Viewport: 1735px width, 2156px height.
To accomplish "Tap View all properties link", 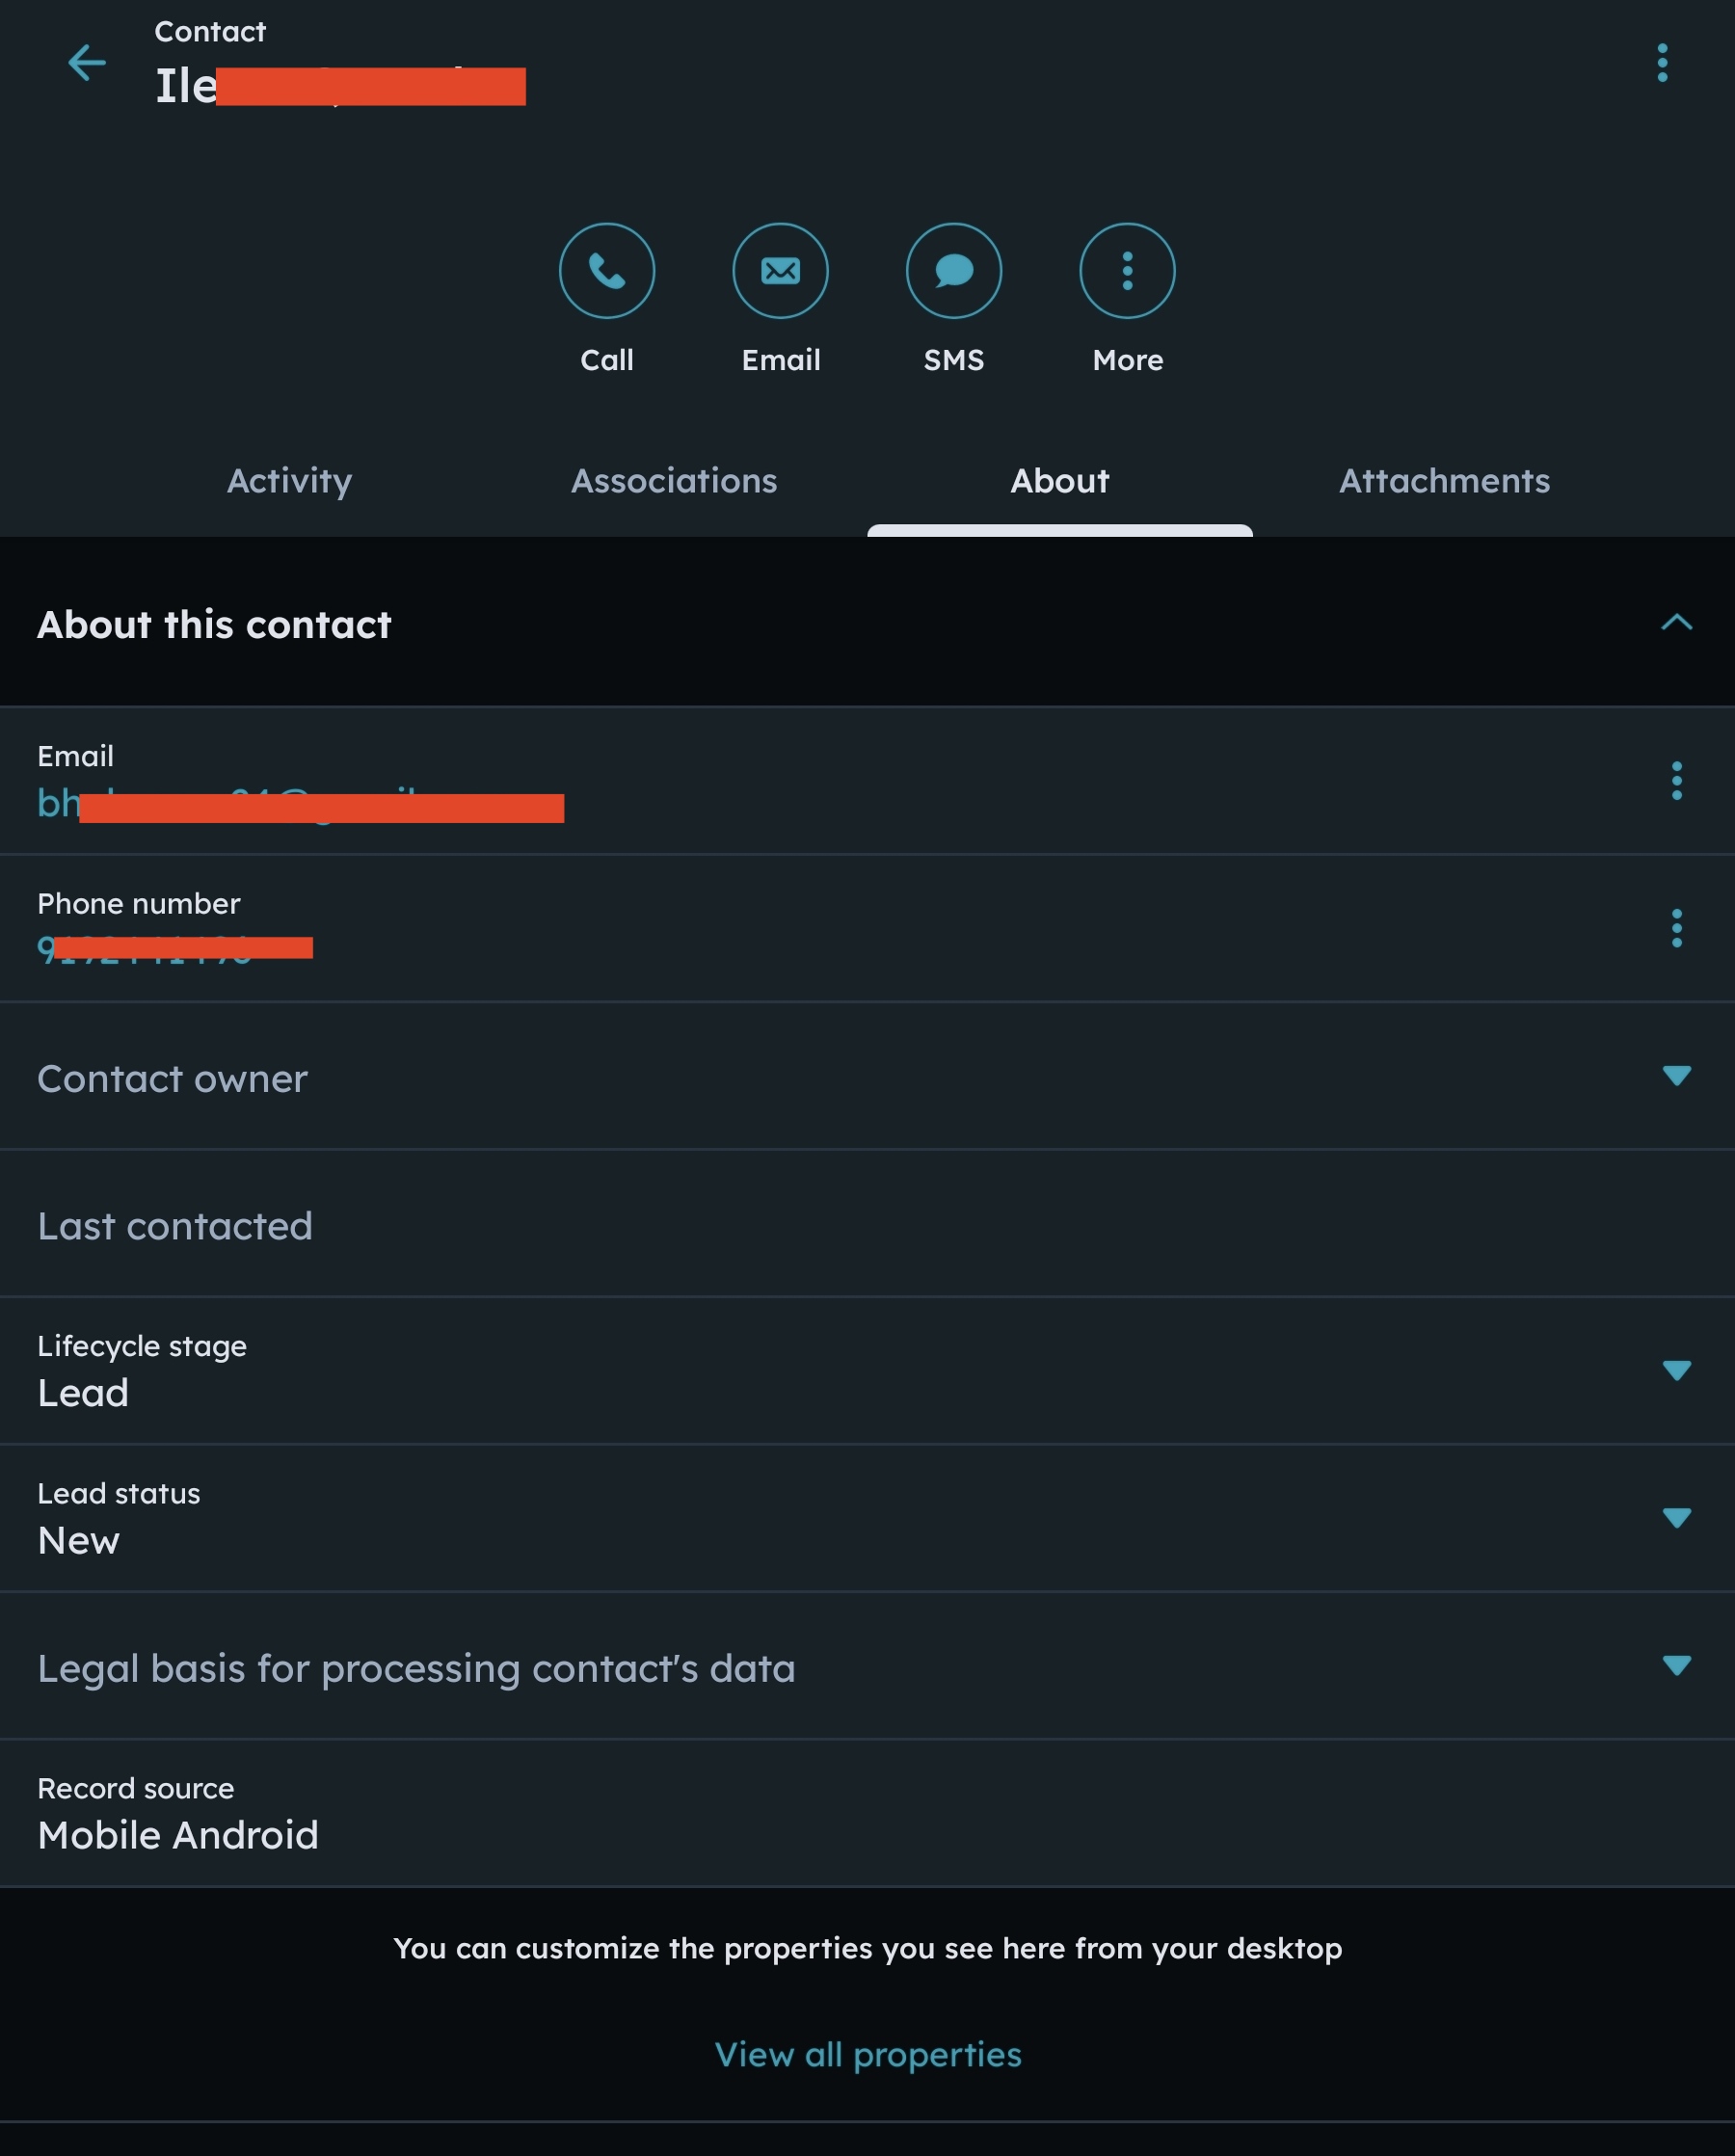I will click(x=868, y=2055).
